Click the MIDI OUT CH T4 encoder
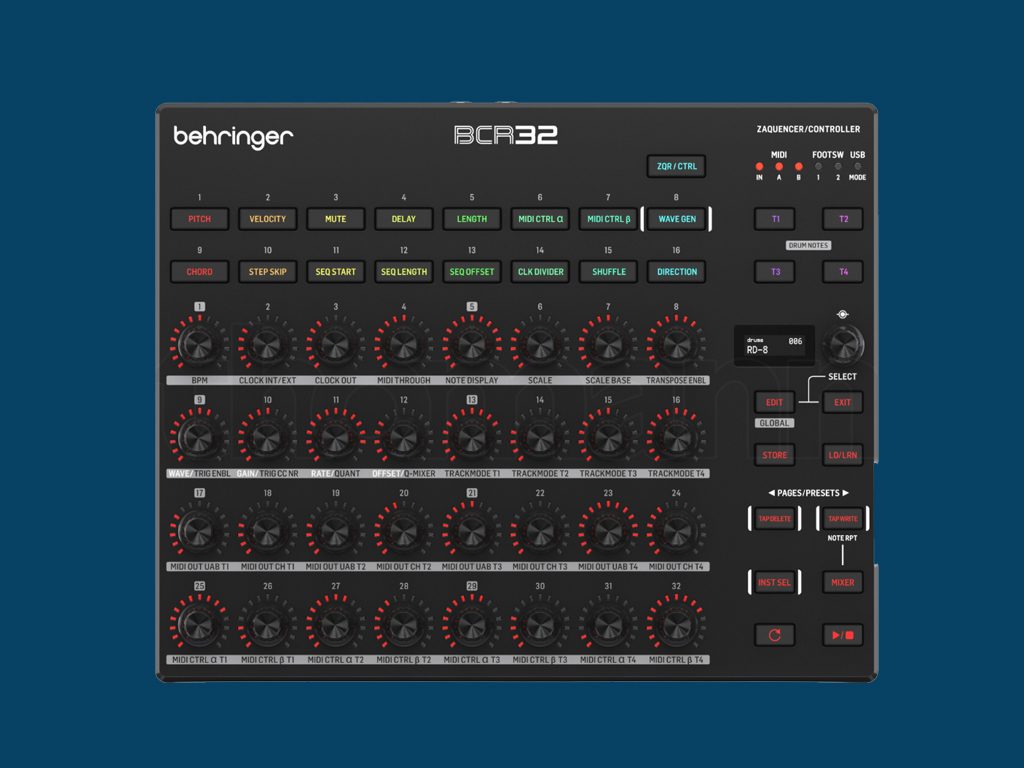1024x768 pixels. (x=676, y=531)
